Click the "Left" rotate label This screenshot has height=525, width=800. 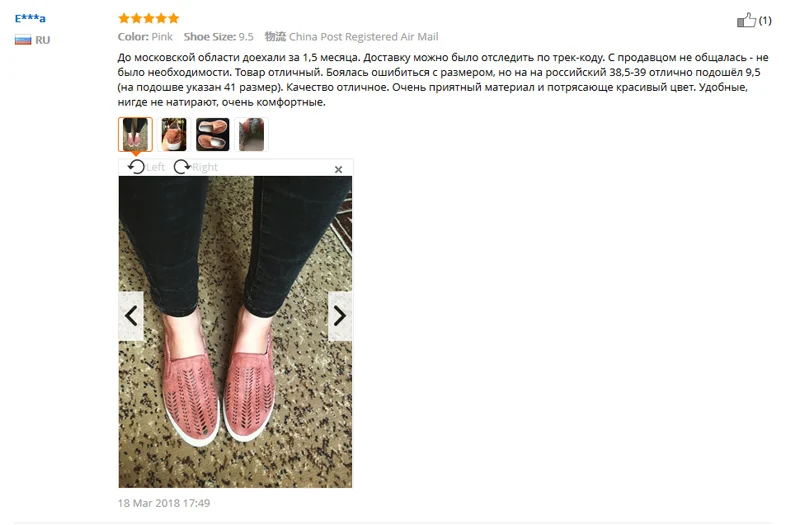point(156,167)
